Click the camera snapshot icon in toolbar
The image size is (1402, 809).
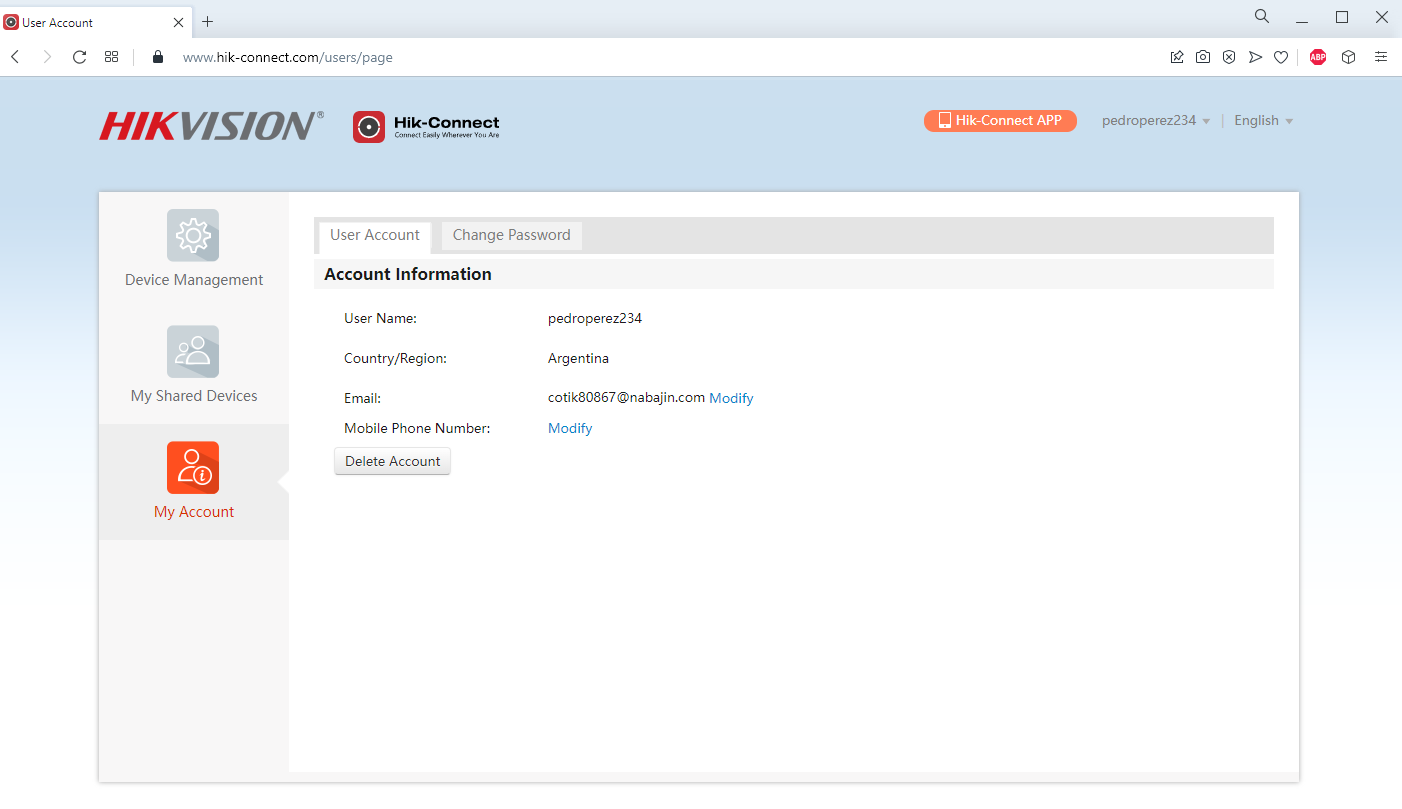click(x=1203, y=57)
